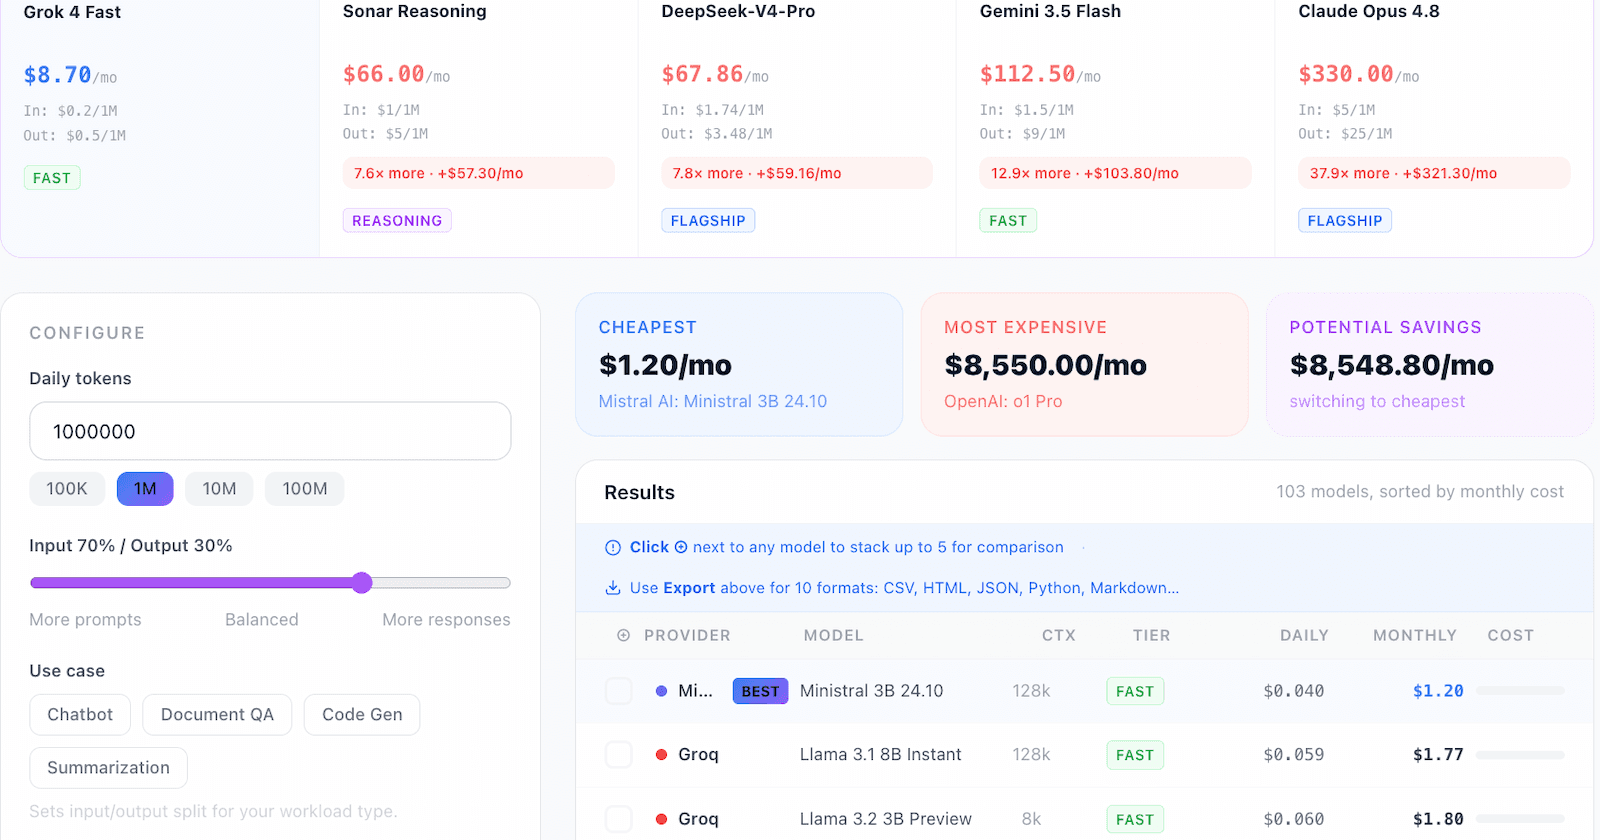Click the $330.00/mo price
1600x840 pixels.
(1358, 74)
